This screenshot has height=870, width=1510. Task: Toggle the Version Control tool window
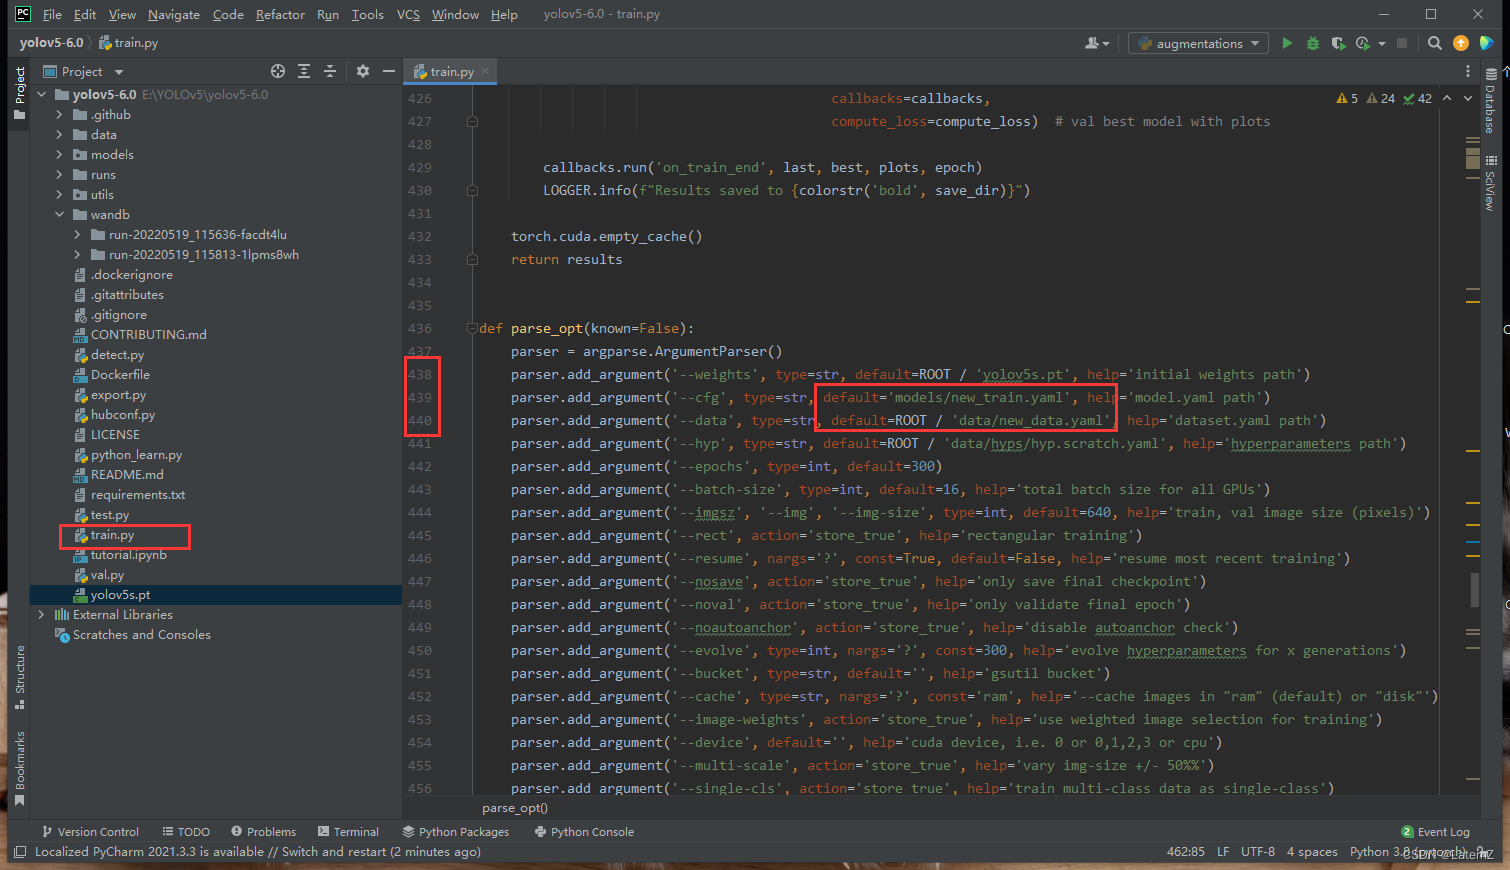(x=90, y=832)
